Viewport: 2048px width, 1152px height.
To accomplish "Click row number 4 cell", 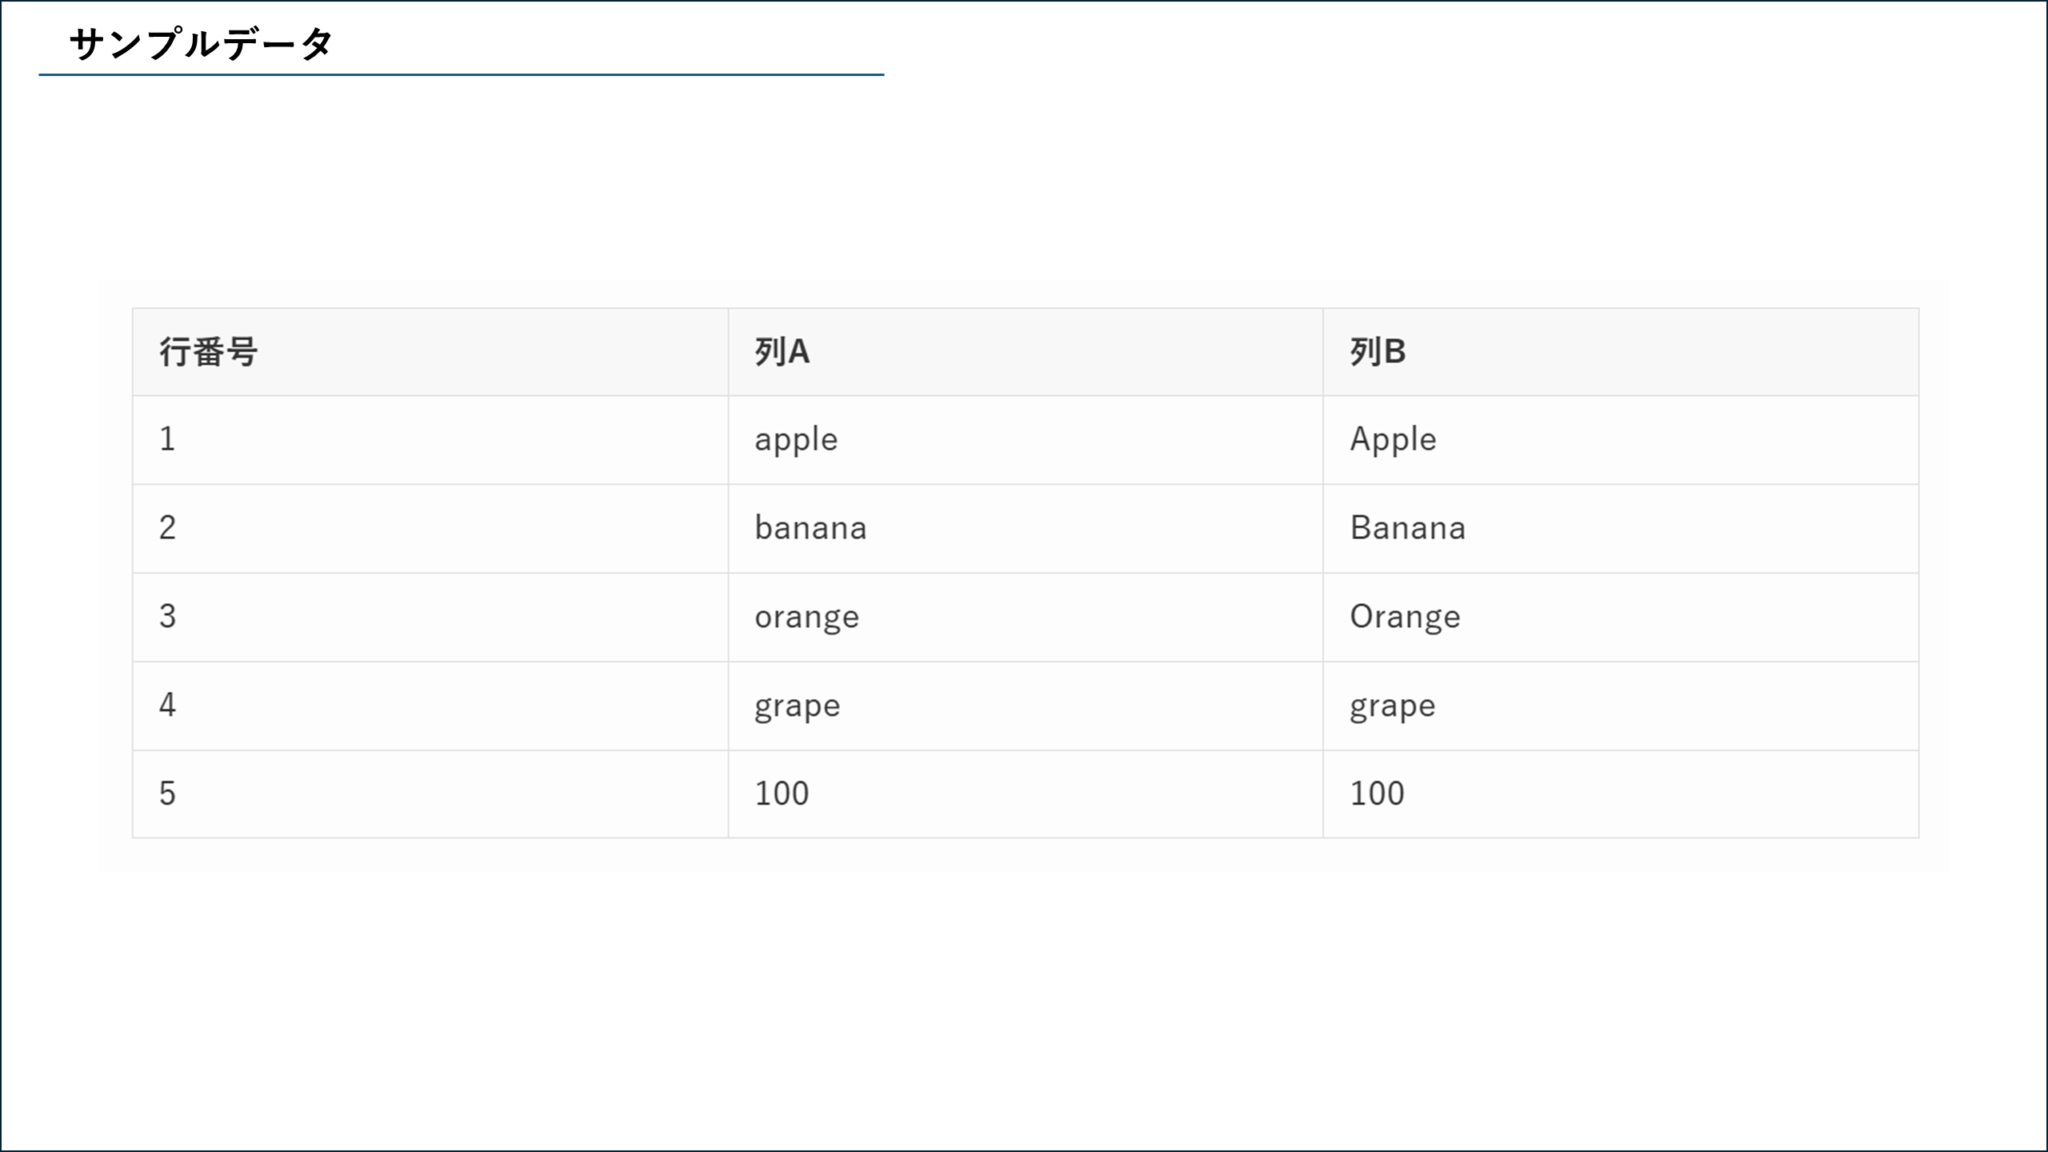I will [168, 705].
